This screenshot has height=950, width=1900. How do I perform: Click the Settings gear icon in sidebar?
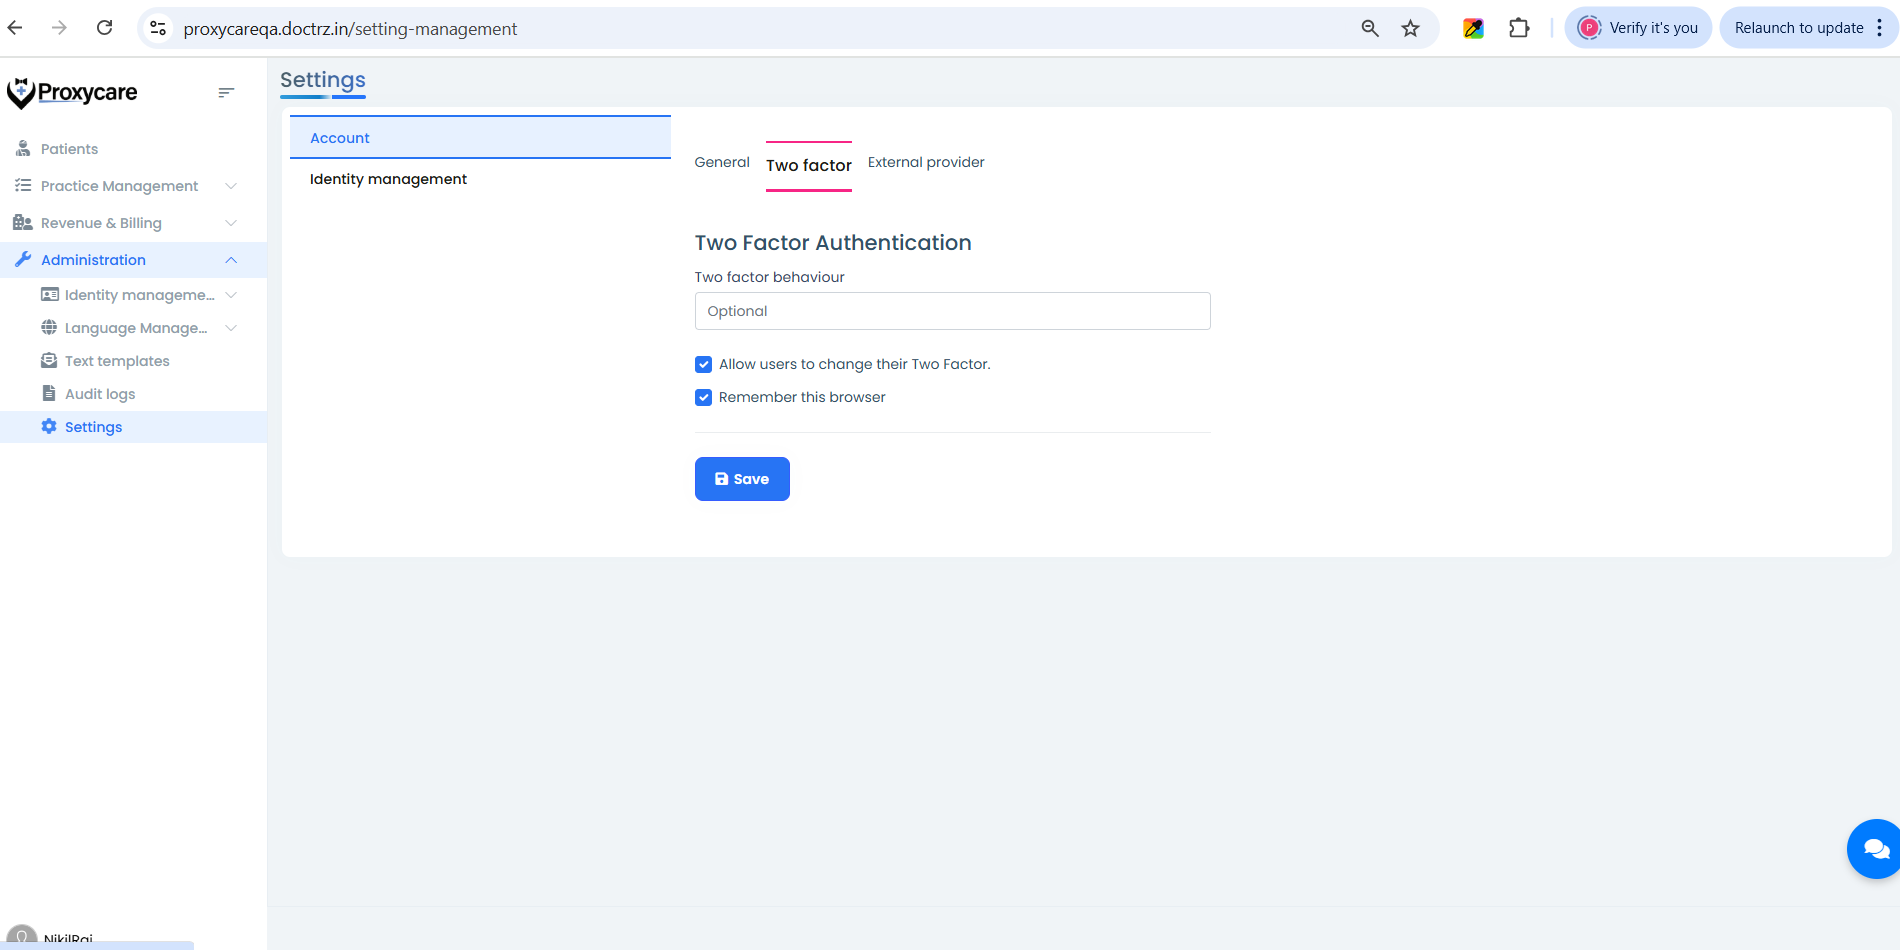[x=49, y=427]
